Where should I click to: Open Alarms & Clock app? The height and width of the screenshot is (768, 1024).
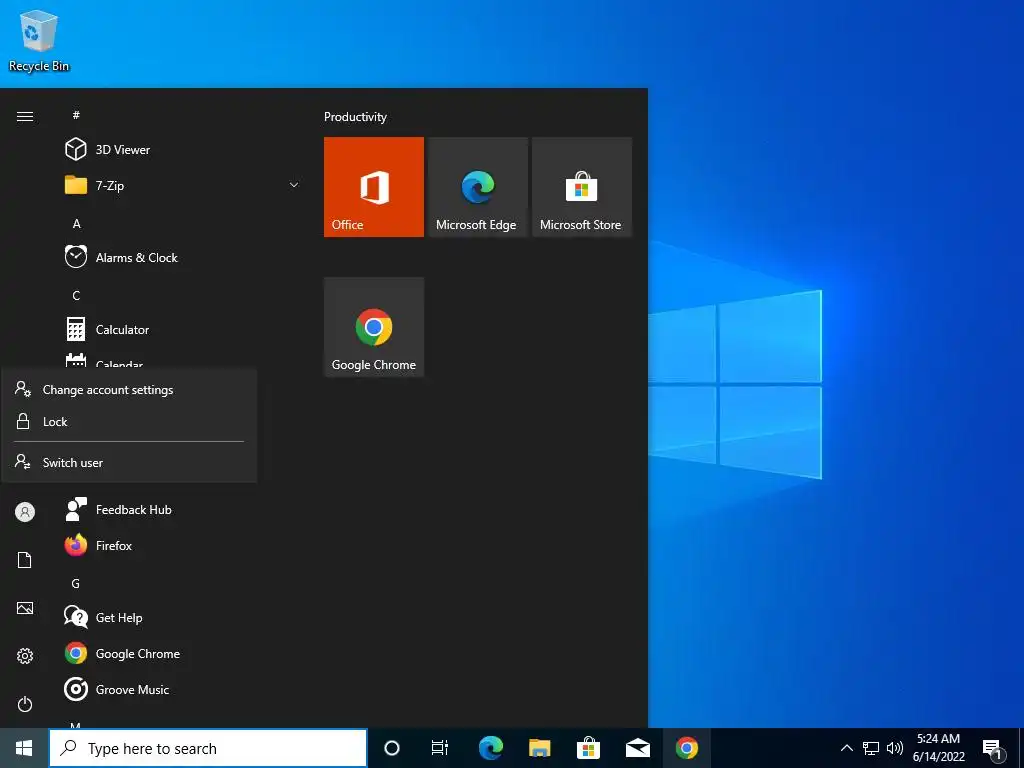(x=183, y=257)
